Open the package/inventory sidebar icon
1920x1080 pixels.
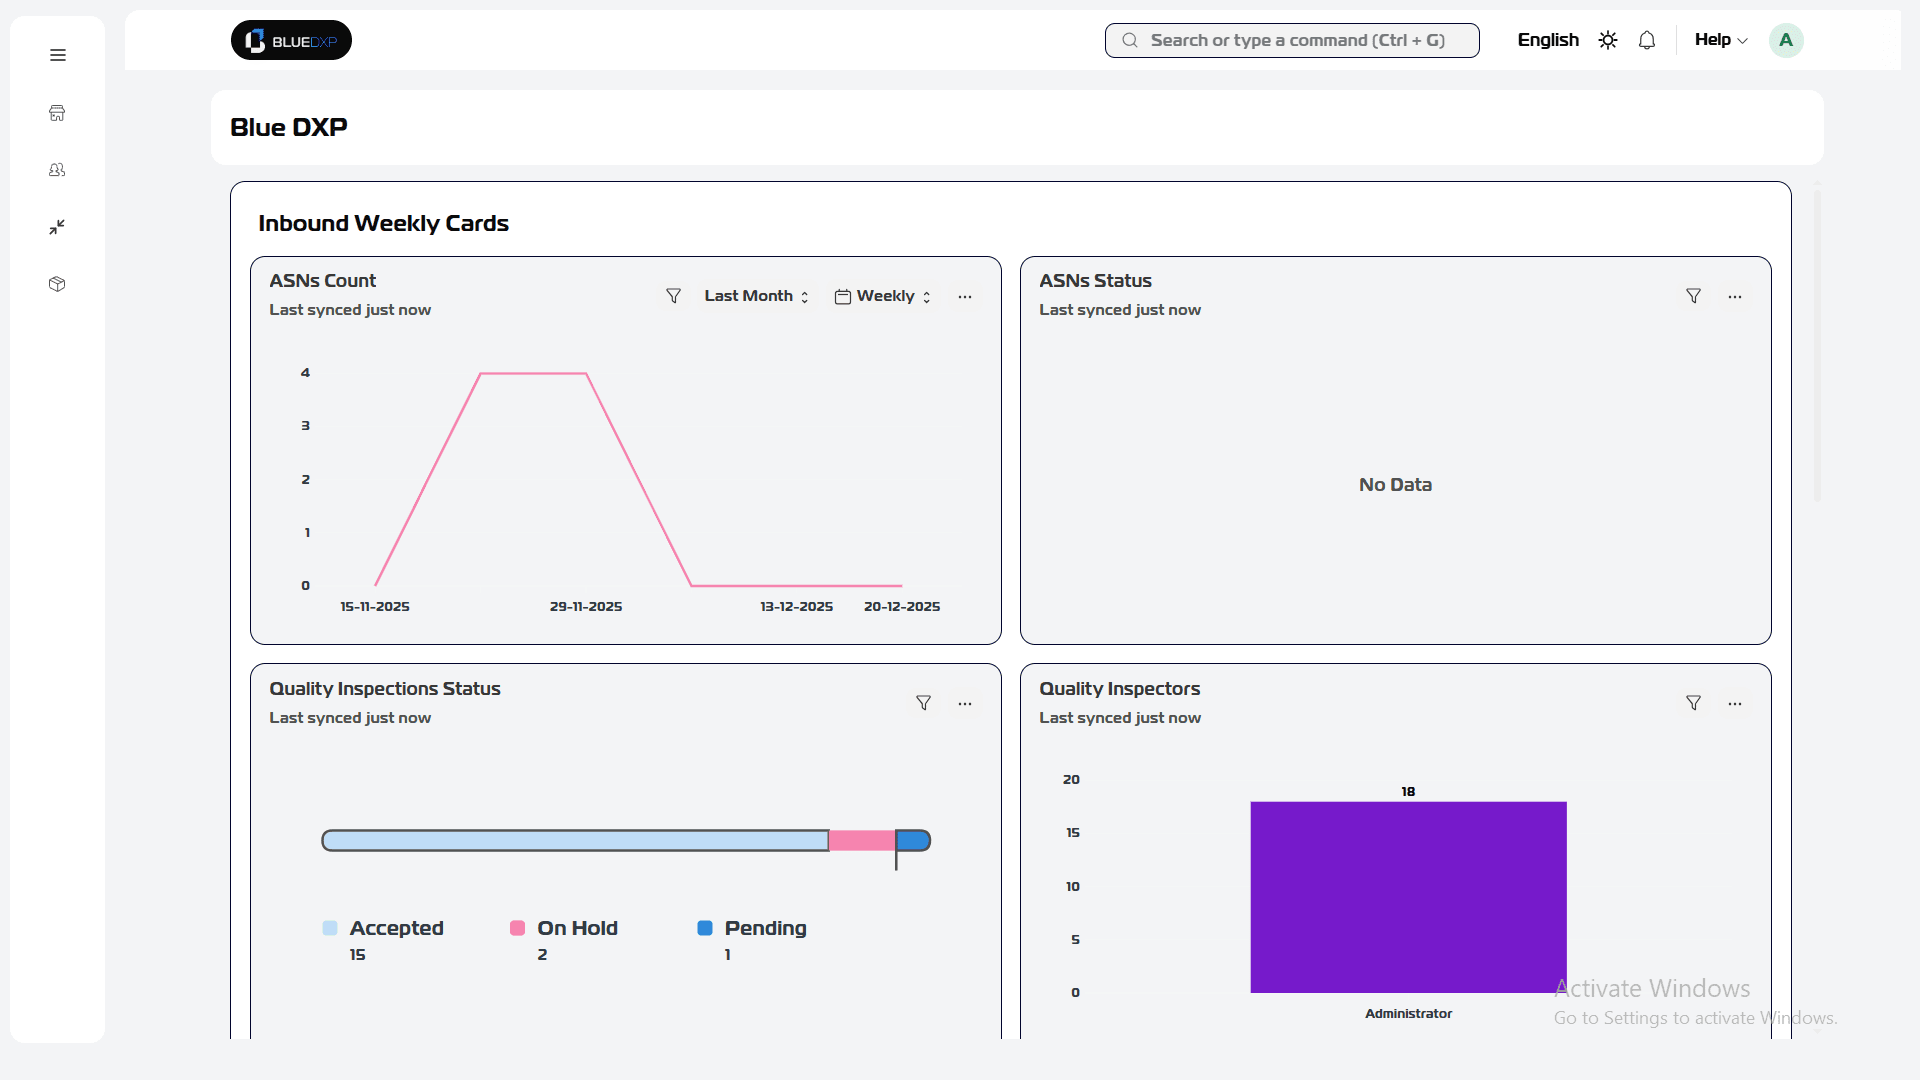(x=57, y=284)
